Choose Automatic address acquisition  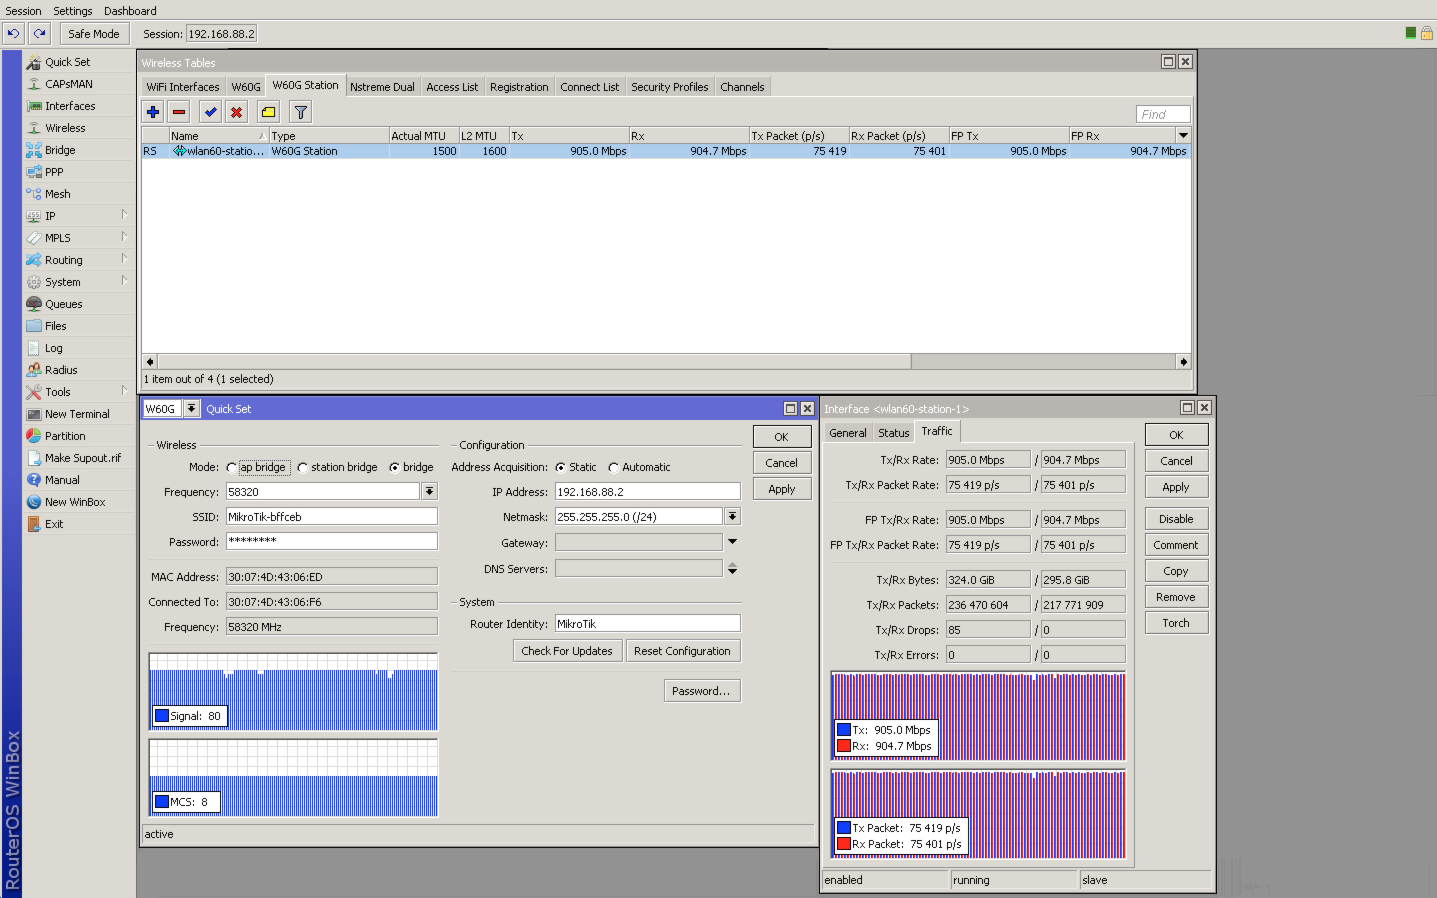[x=614, y=468]
